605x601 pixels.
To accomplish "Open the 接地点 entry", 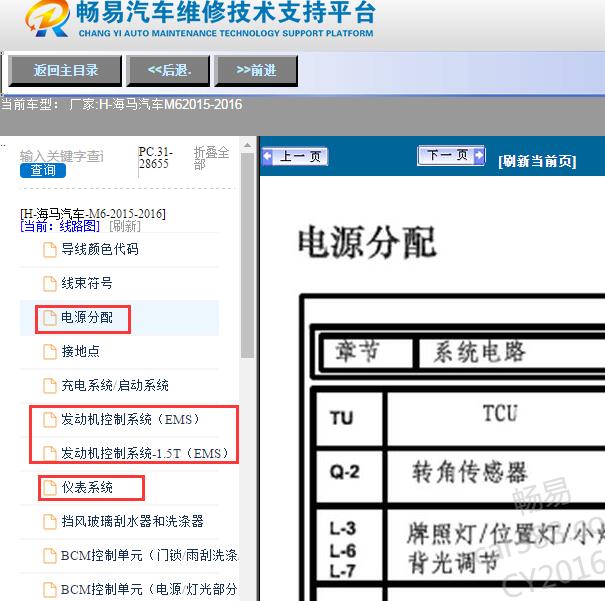I will pyautogui.click(x=80, y=351).
